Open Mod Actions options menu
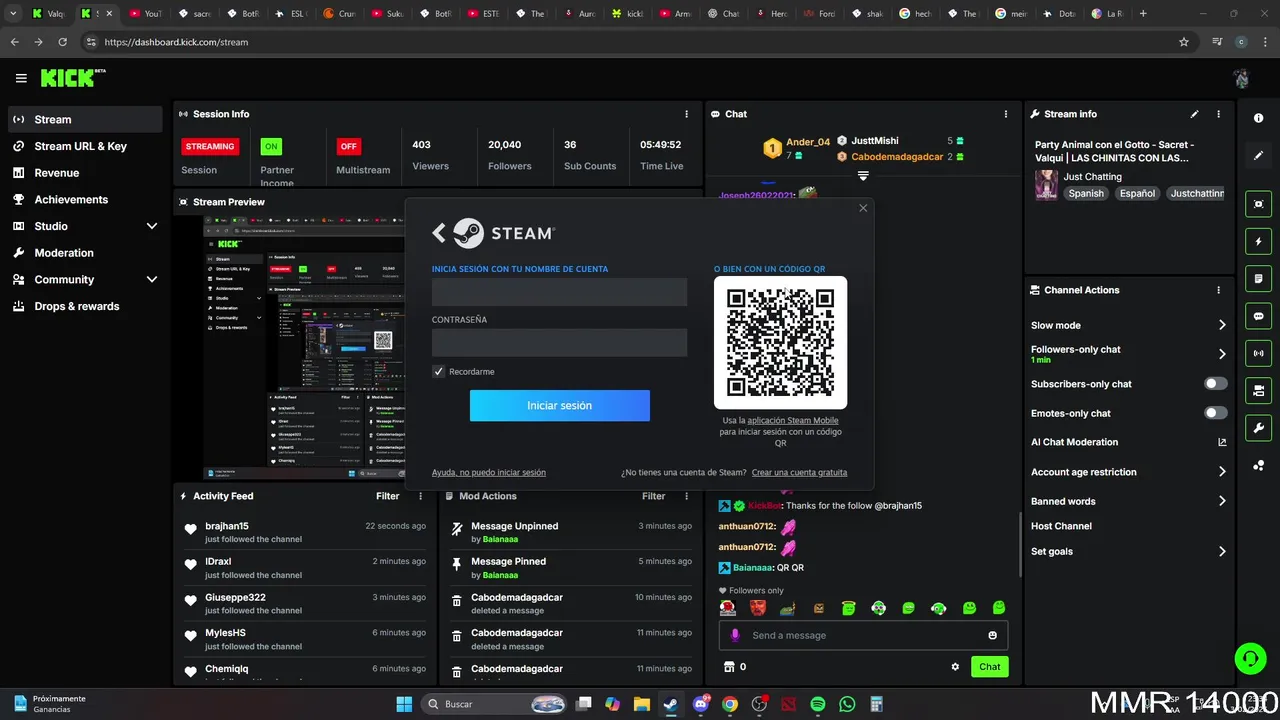This screenshot has height=720, width=1280. (x=686, y=496)
